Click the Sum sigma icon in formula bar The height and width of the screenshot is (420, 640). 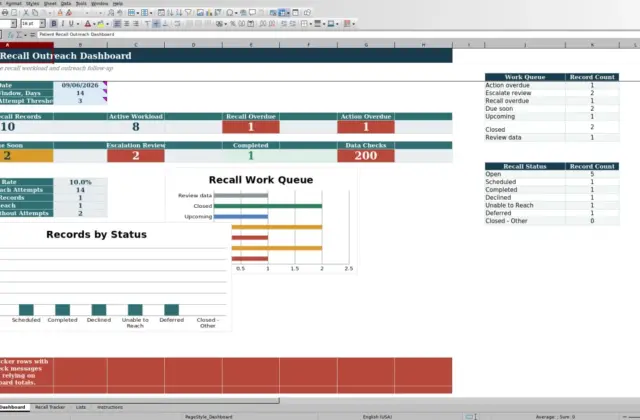point(19,35)
